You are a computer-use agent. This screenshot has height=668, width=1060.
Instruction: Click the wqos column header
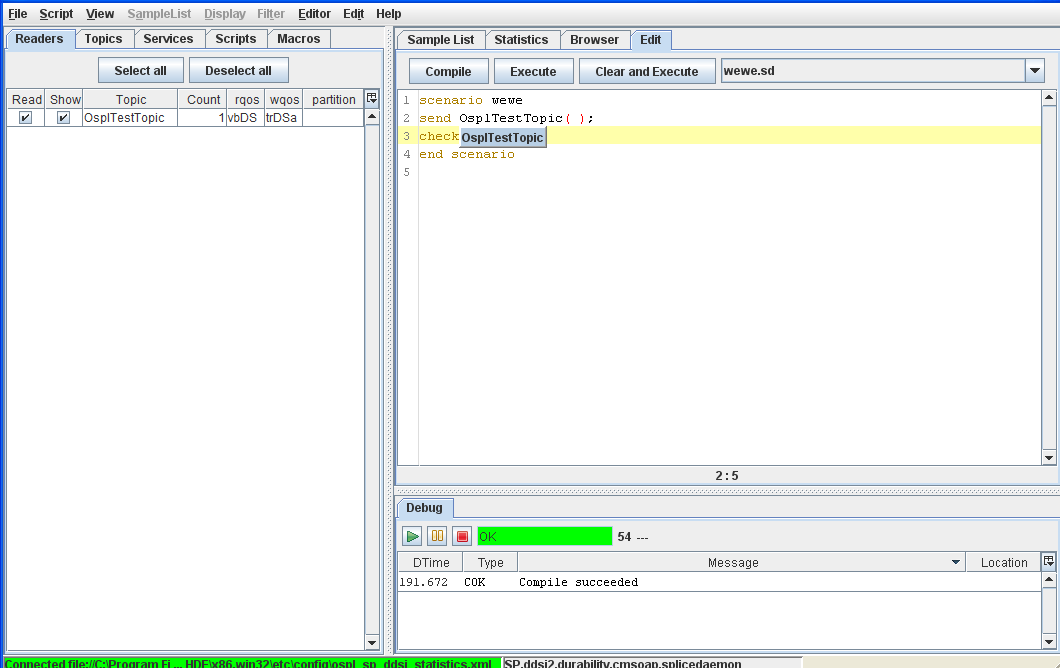(284, 99)
